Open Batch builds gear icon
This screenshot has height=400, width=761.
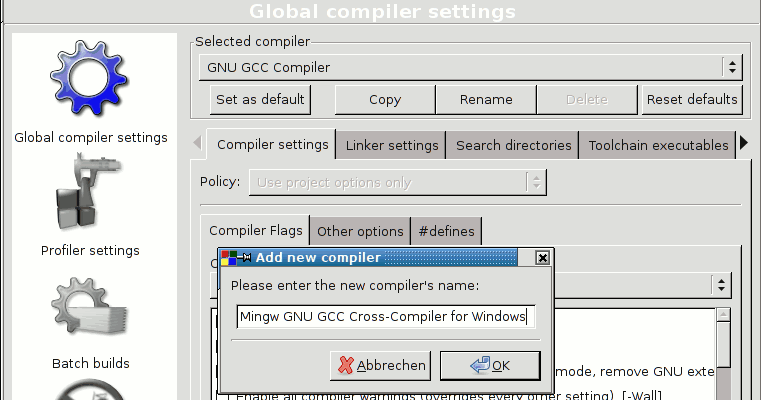(89, 307)
